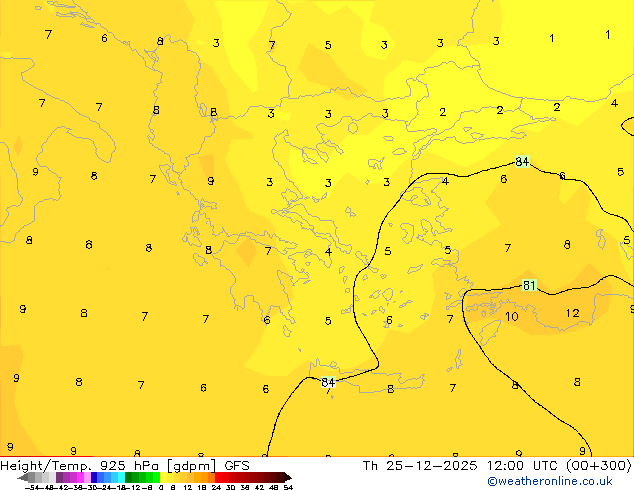Click the GFS model label
Image resolution: width=634 pixels, height=490 pixels.
[x=237, y=466]
